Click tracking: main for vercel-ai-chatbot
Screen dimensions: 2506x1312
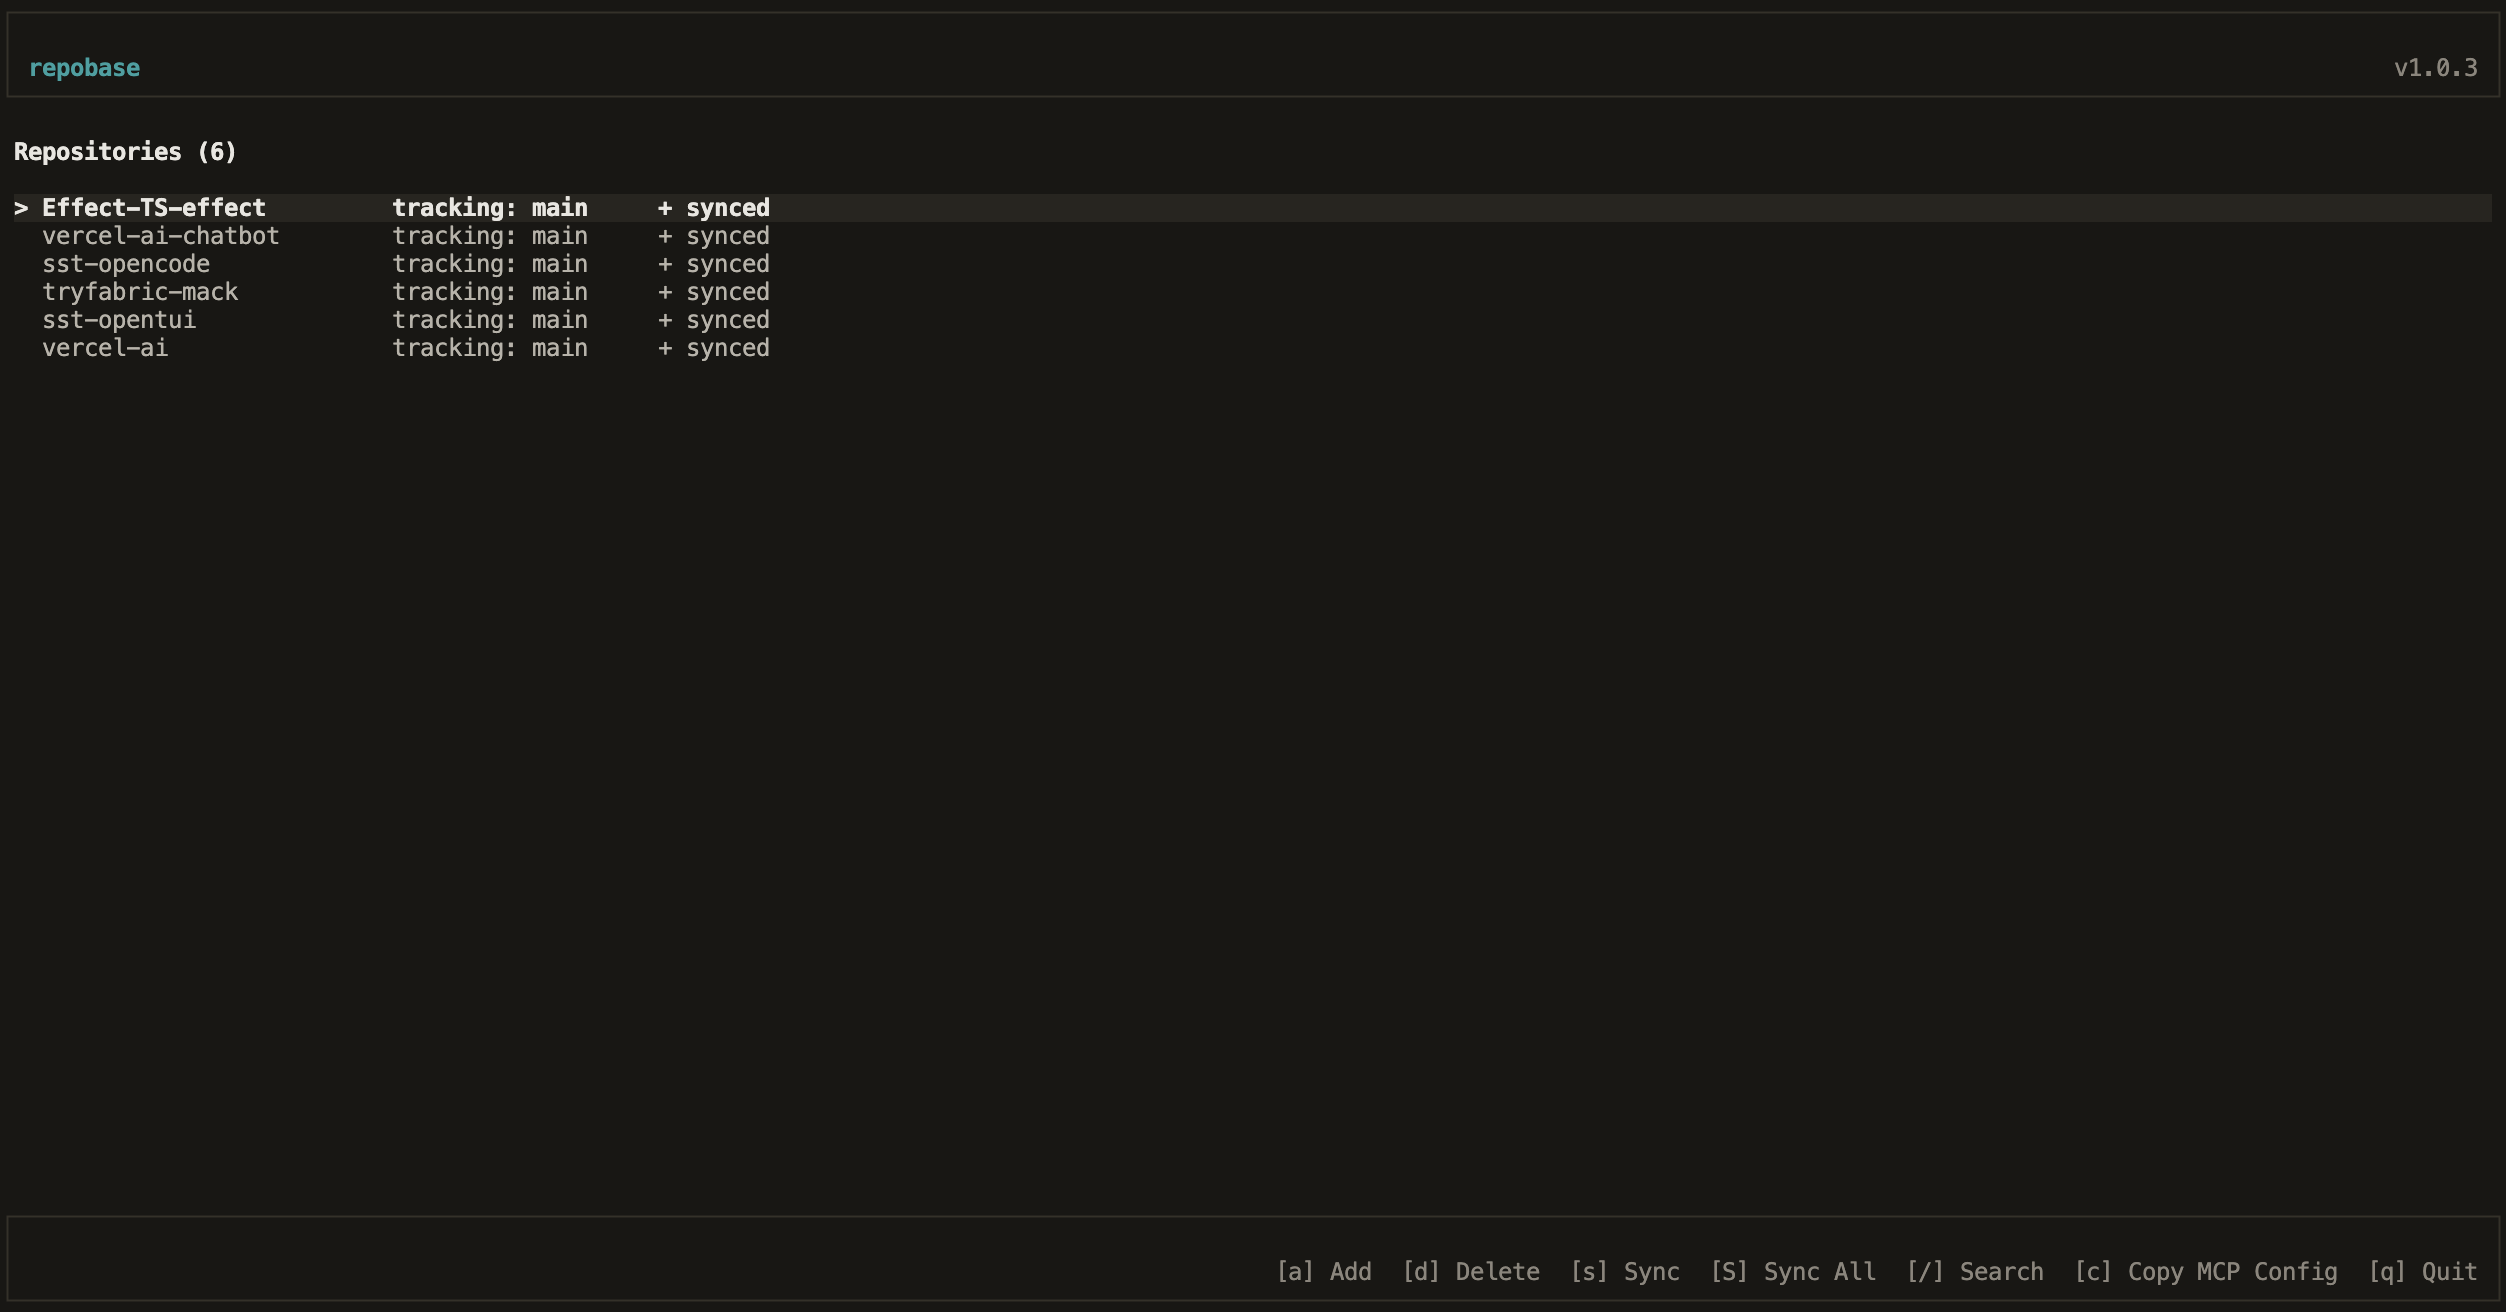[x=490, y=236]
